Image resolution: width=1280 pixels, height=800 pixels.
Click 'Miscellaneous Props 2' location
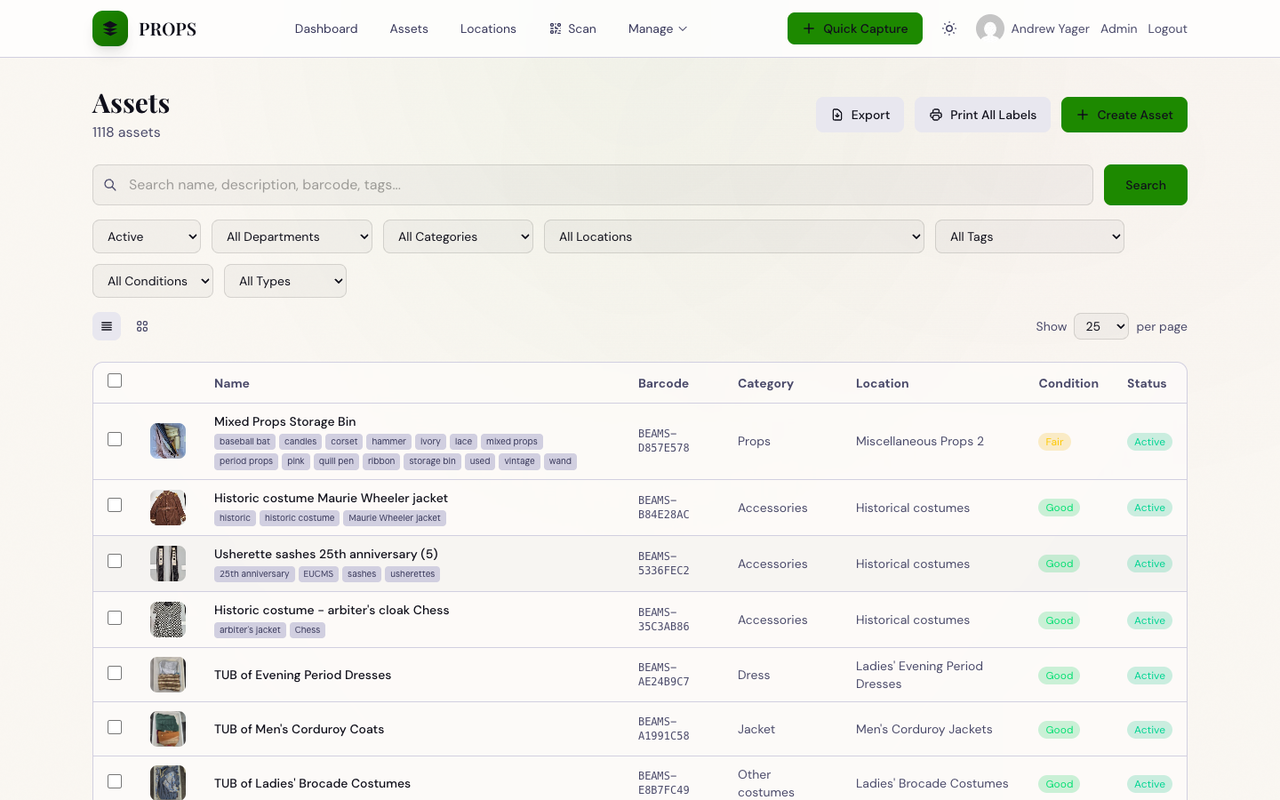[x=920, y=441]
